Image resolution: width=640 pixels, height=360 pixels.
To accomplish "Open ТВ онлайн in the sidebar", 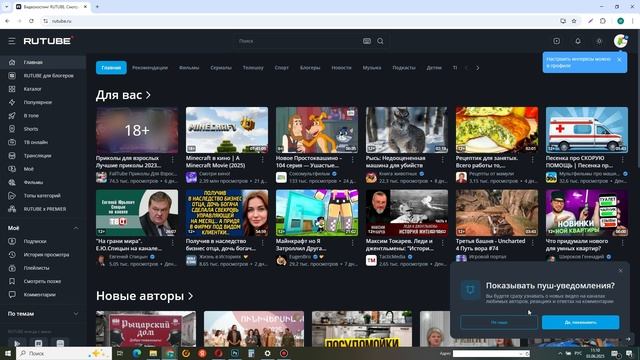I will tap(43, 142).
